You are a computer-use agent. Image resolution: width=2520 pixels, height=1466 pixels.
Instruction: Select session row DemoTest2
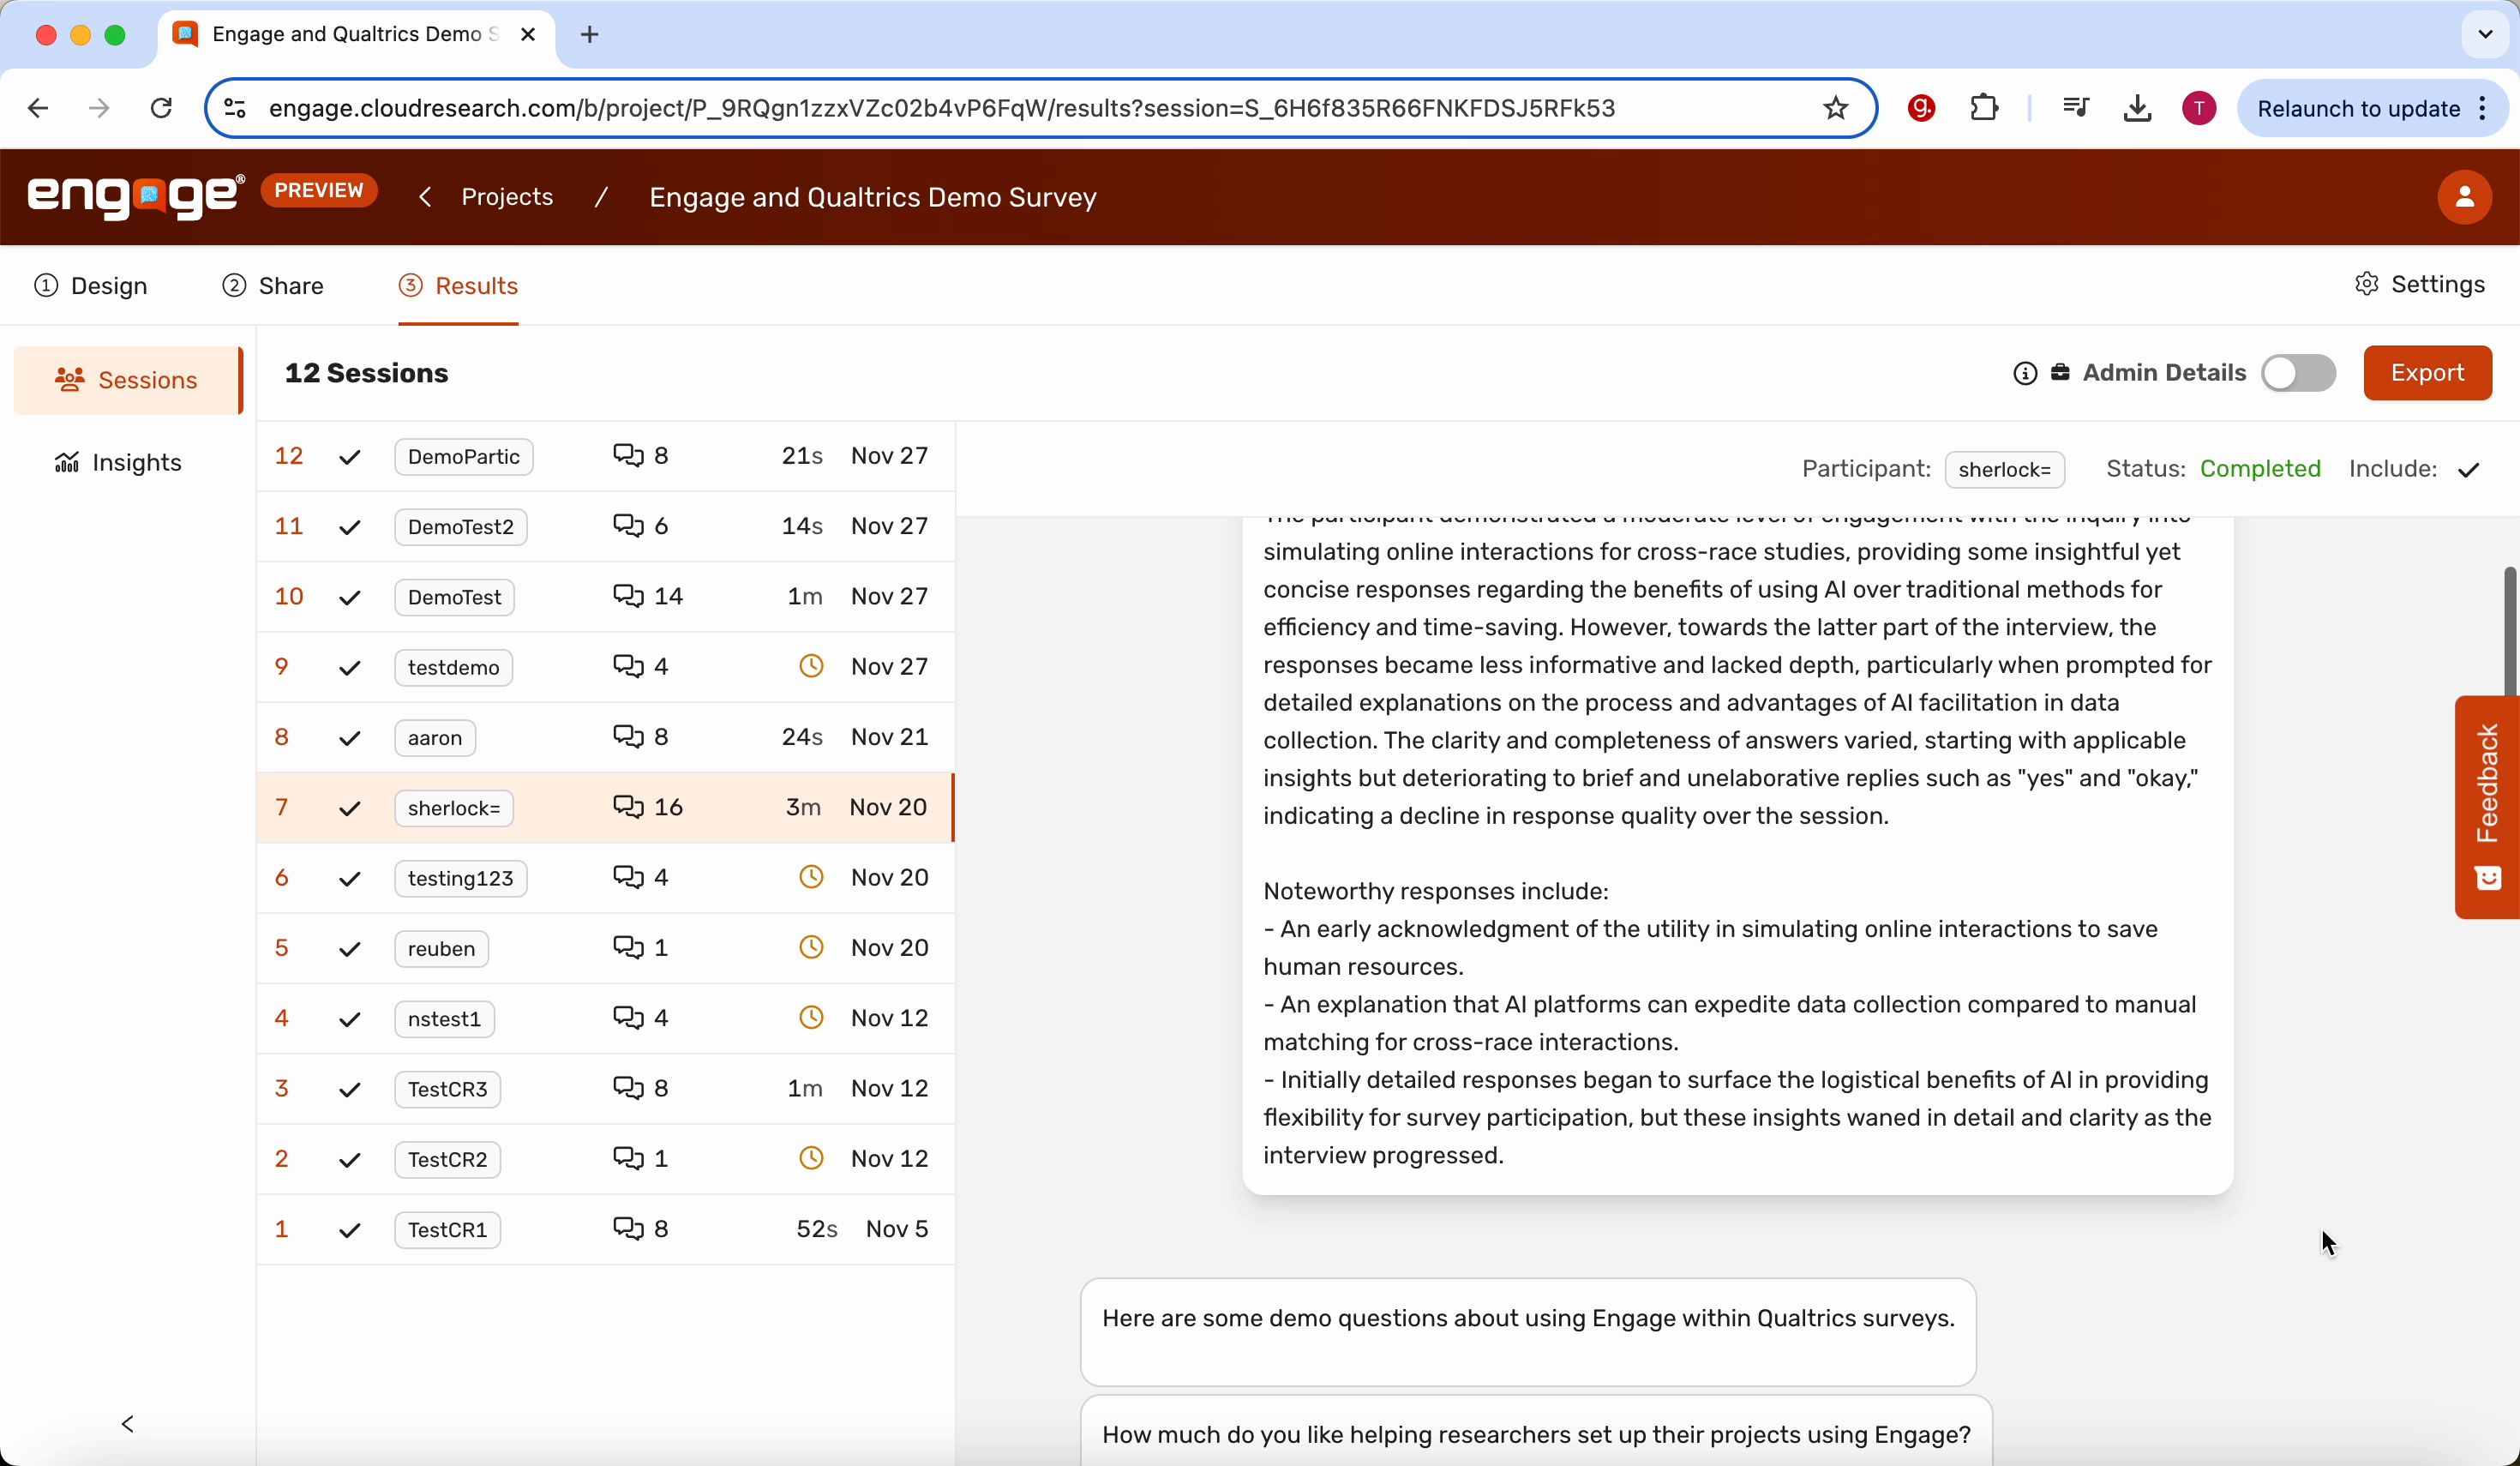605,526
